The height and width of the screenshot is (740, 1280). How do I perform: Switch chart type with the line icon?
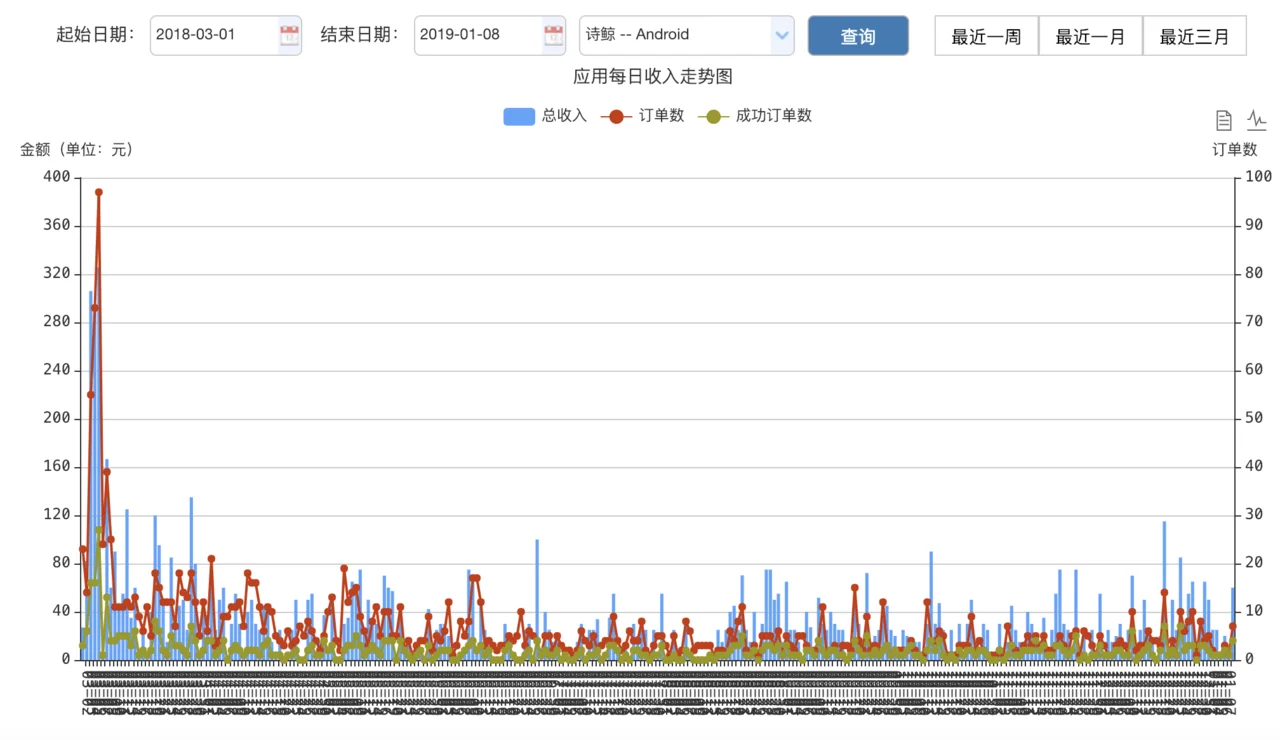coord(1257,120)
